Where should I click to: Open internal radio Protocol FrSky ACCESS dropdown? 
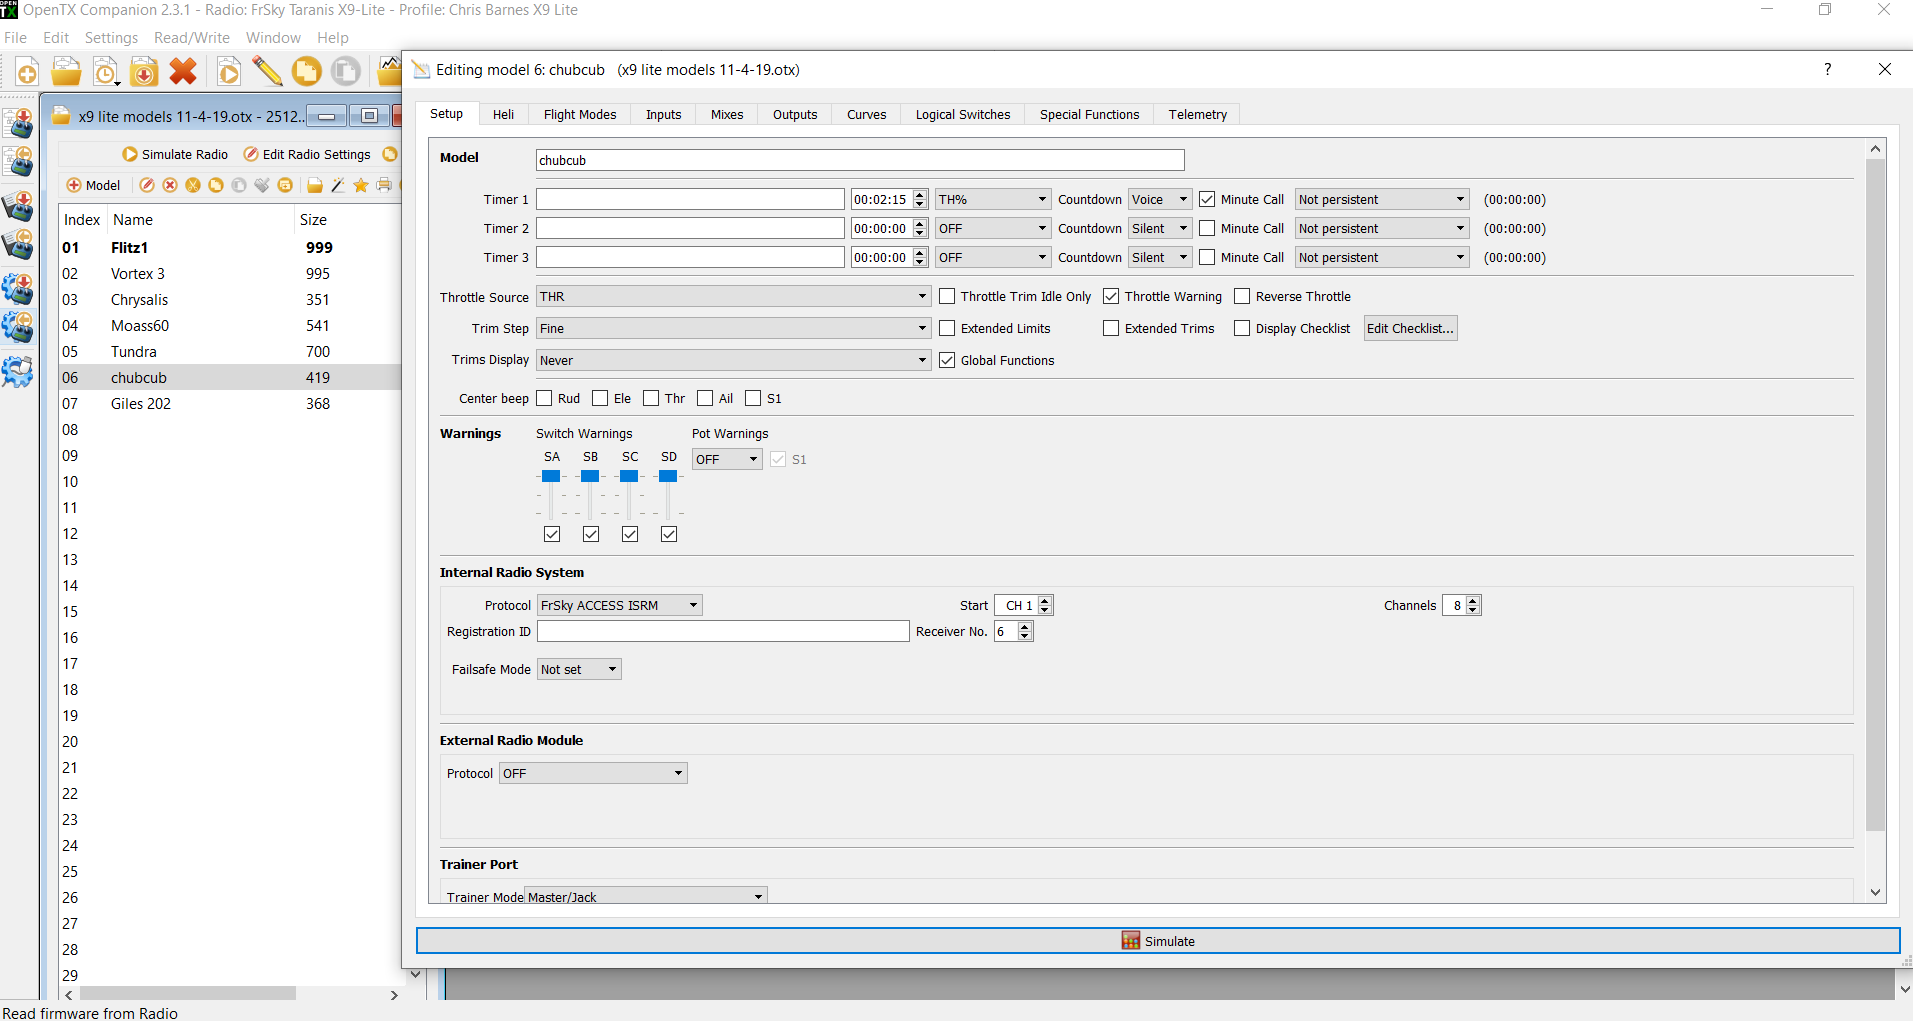click(x=619, y=606)
